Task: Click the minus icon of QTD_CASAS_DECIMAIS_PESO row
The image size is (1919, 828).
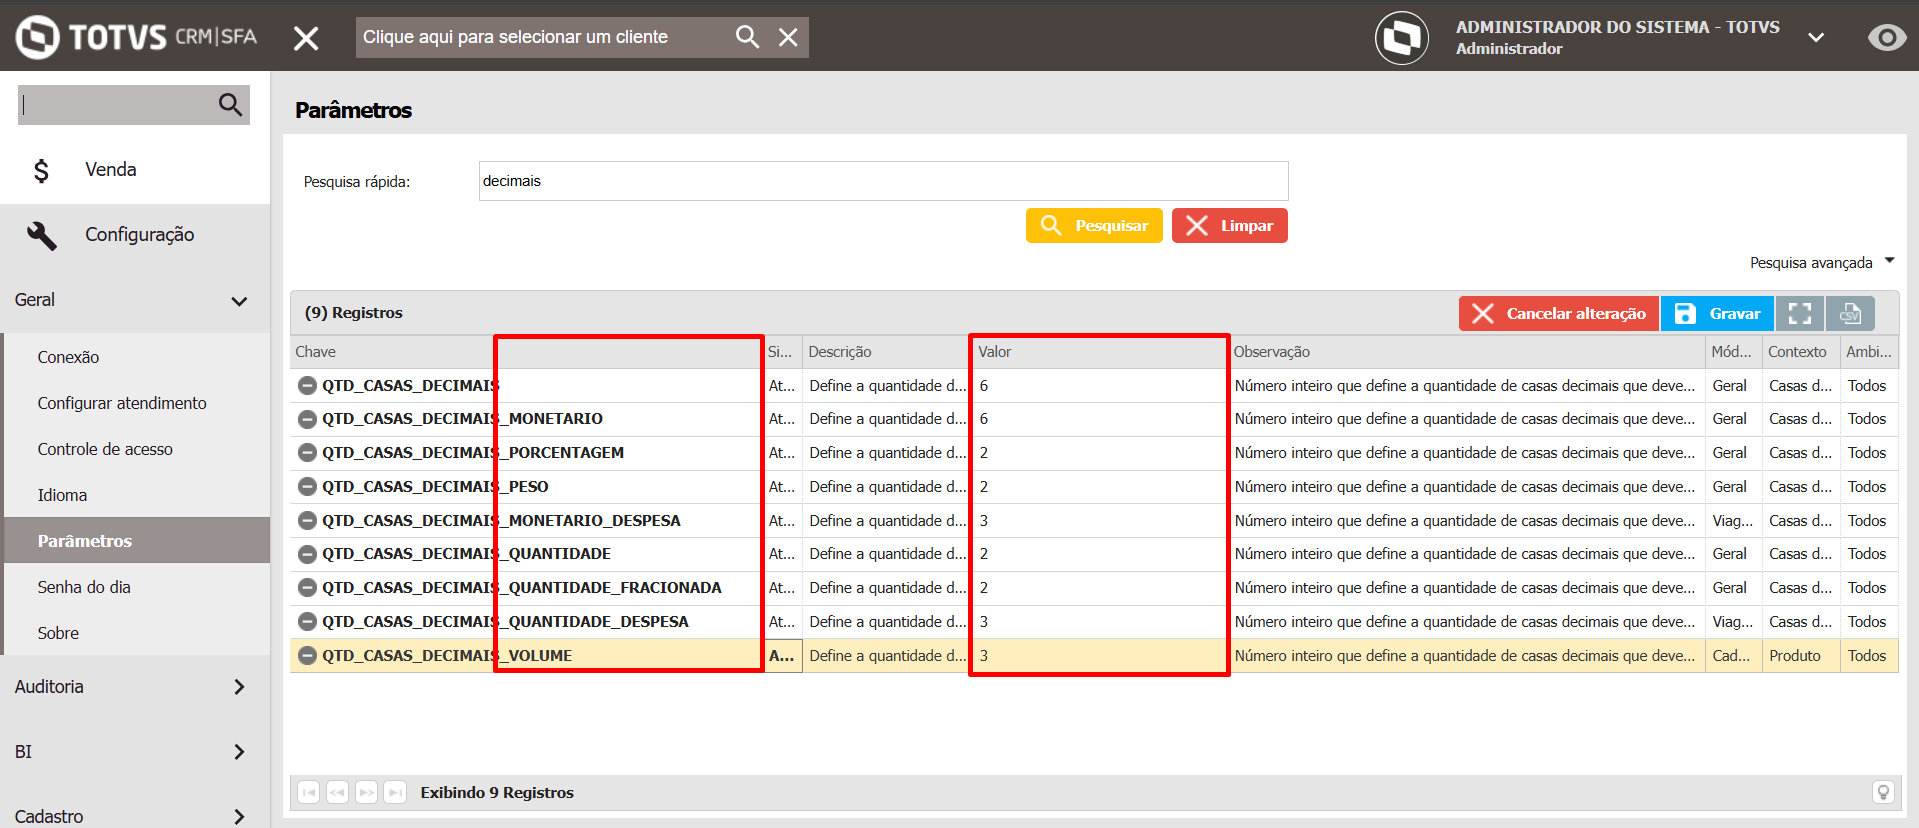Action: (308, 487)
